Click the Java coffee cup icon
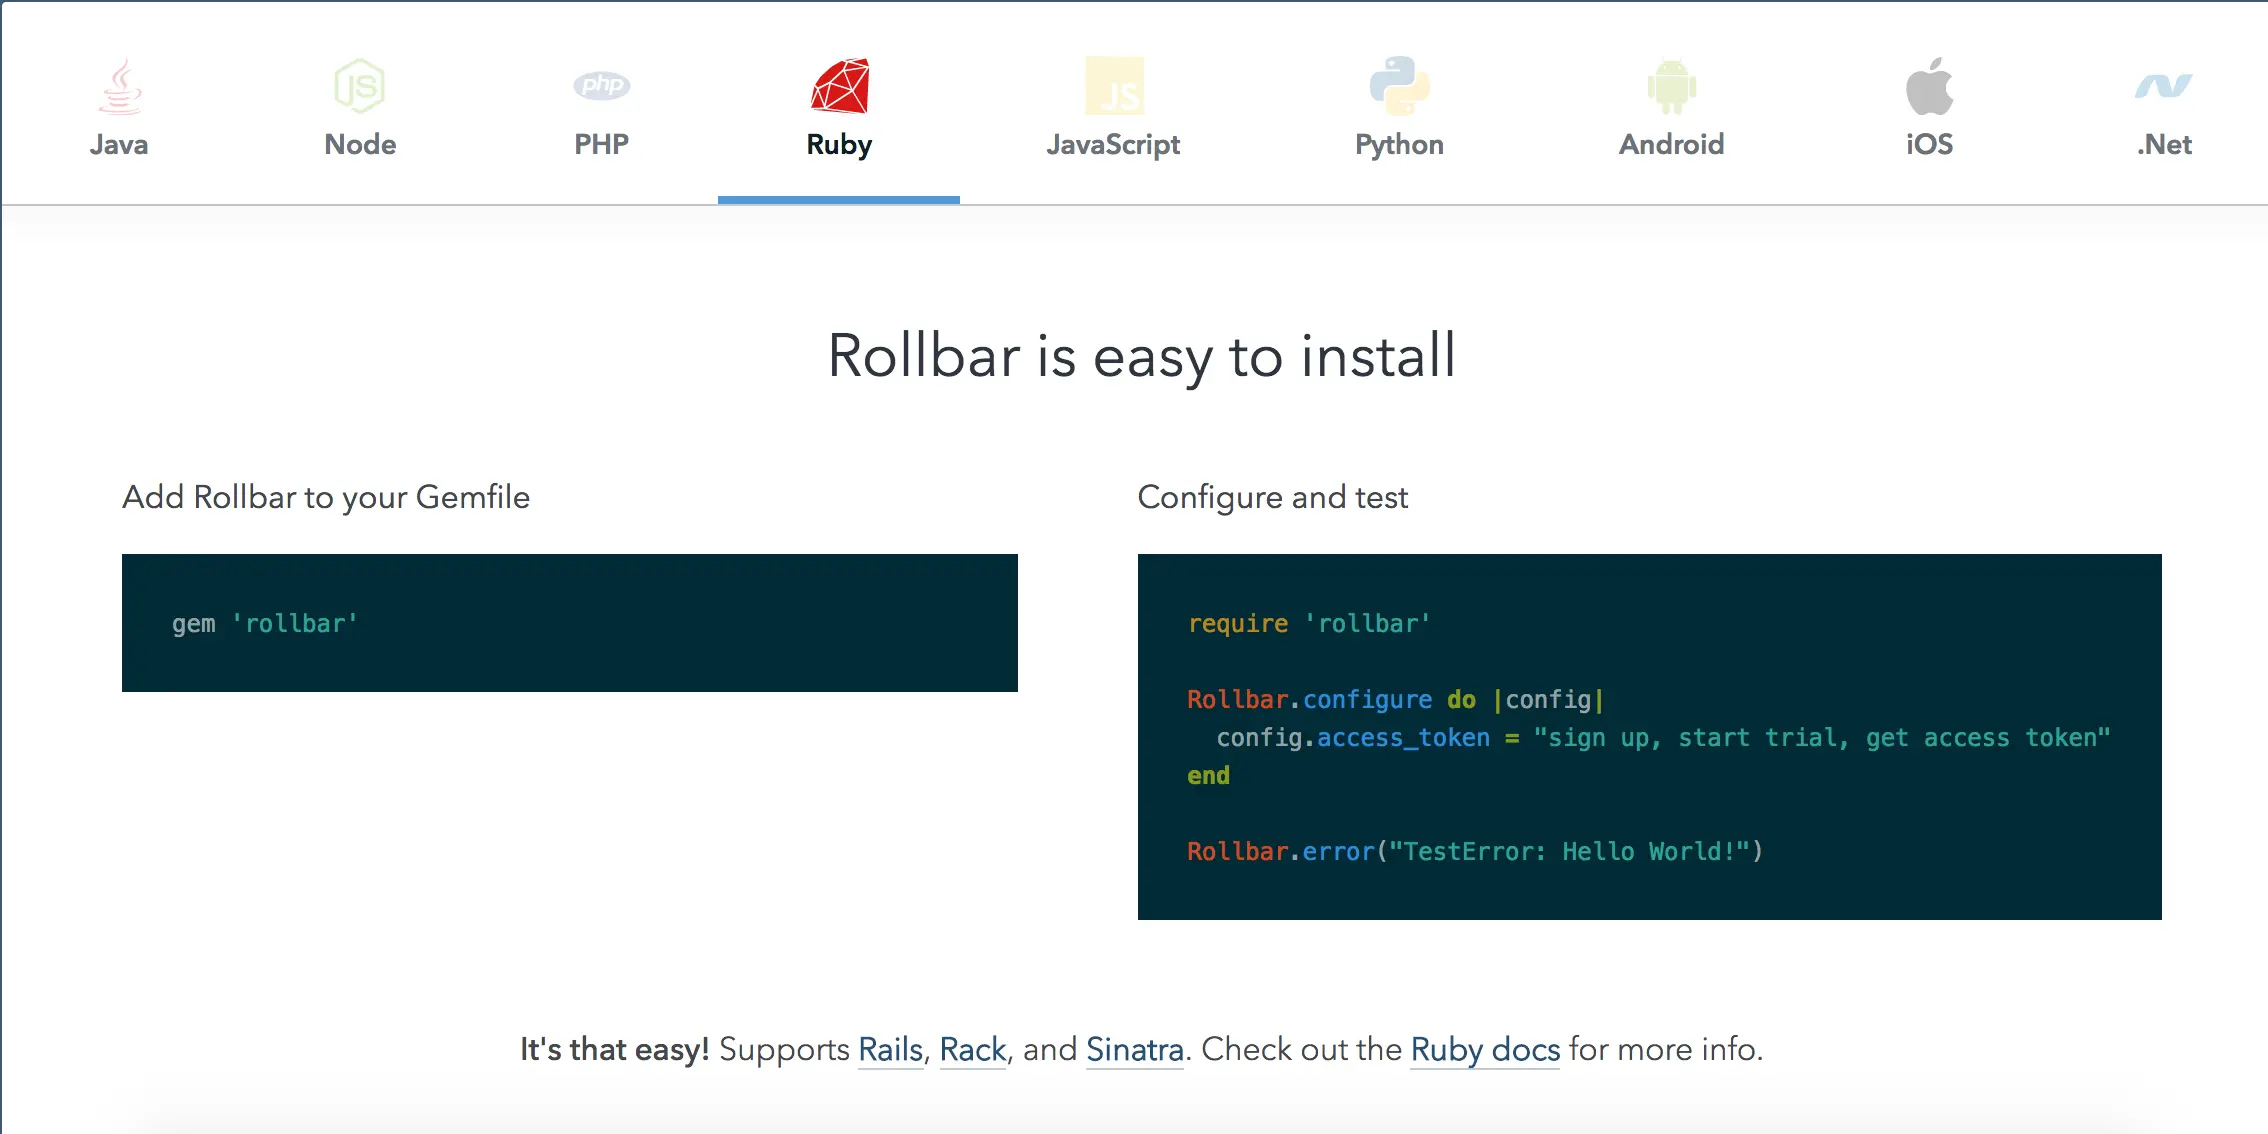 coord(120,86)
